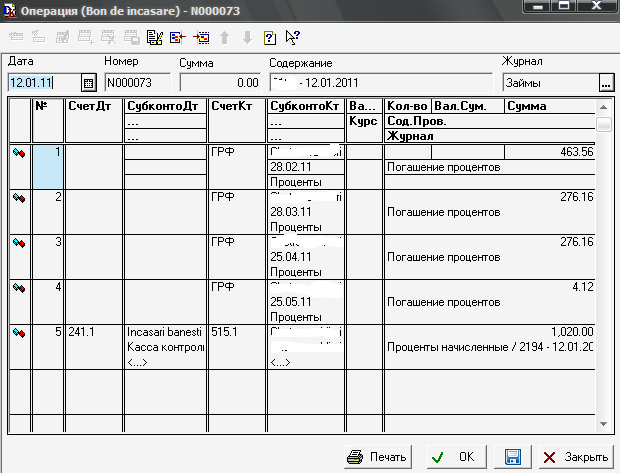Screen dimensions: 620x473
Task: Select the СчетДт column header
Action: click(x=93, y=105)
